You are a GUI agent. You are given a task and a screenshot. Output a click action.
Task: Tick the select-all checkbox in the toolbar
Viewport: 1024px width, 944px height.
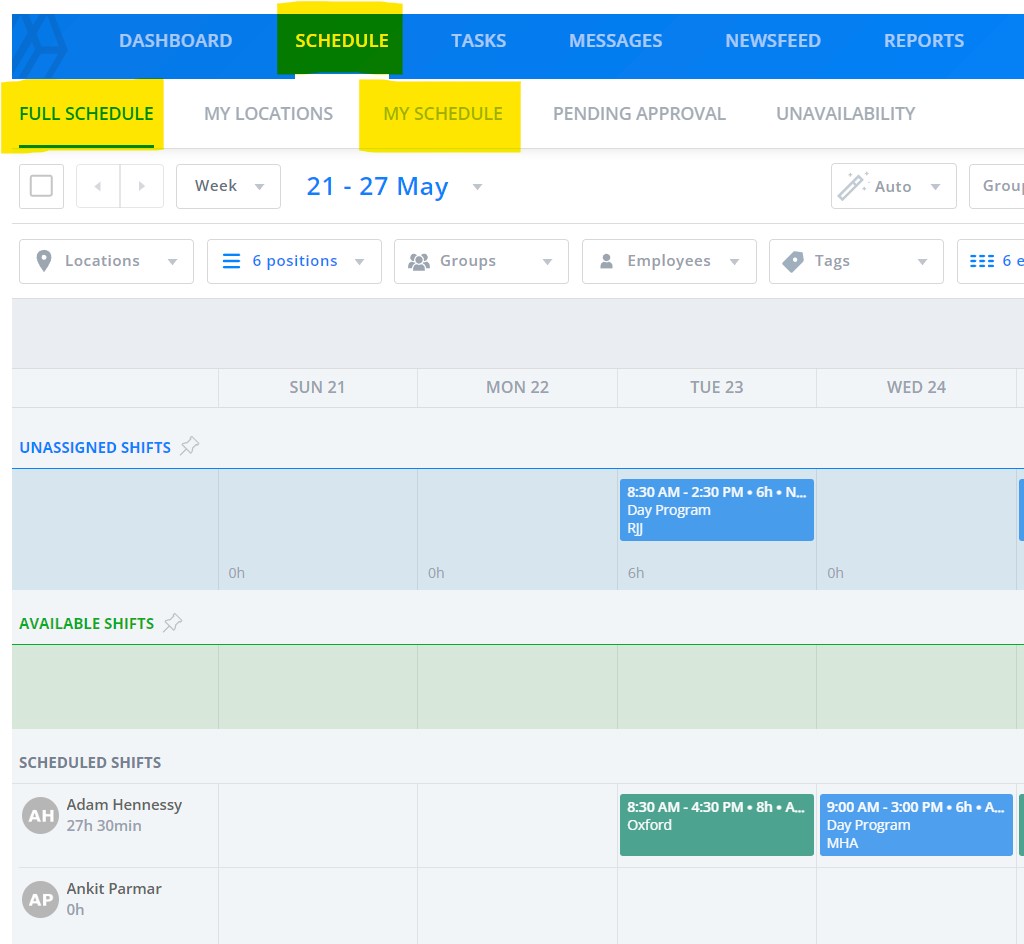click(41, 186)
